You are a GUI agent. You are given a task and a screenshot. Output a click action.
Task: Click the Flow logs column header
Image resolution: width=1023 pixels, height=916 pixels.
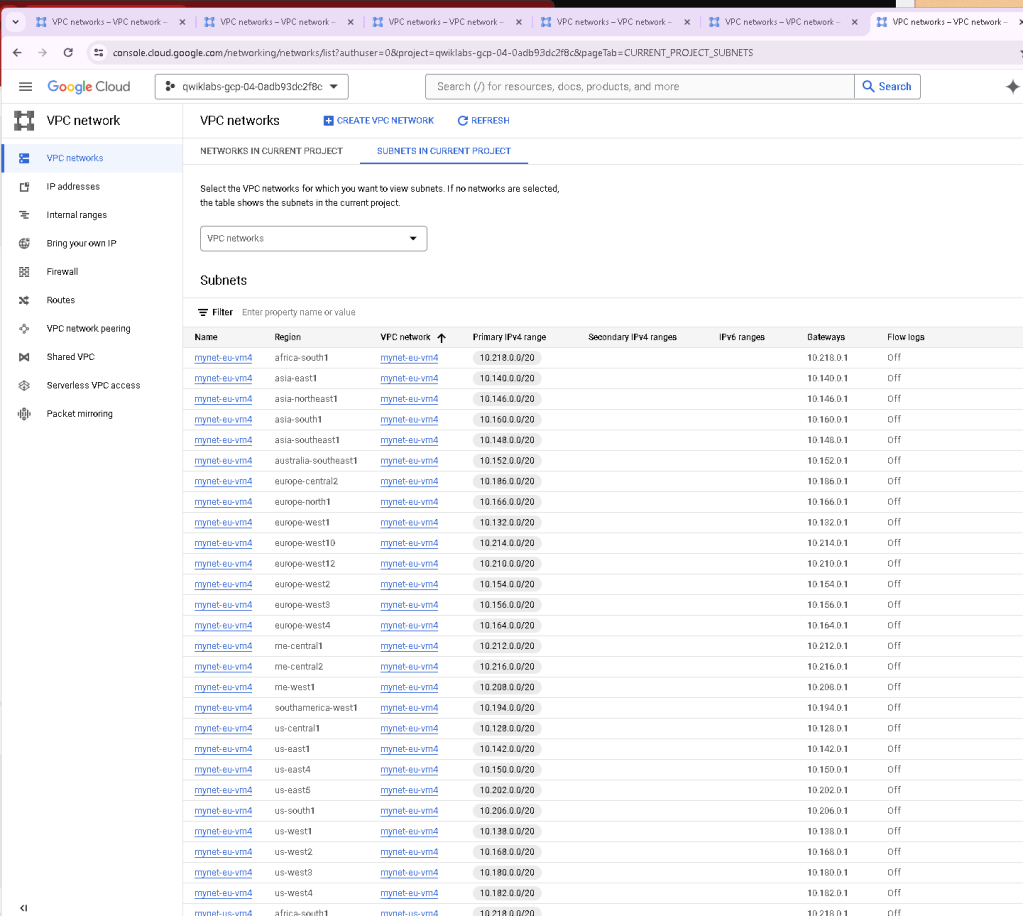[906, 337]
